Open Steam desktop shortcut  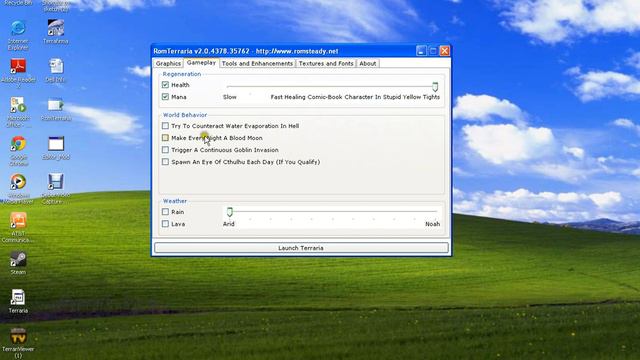pos(18,263)
